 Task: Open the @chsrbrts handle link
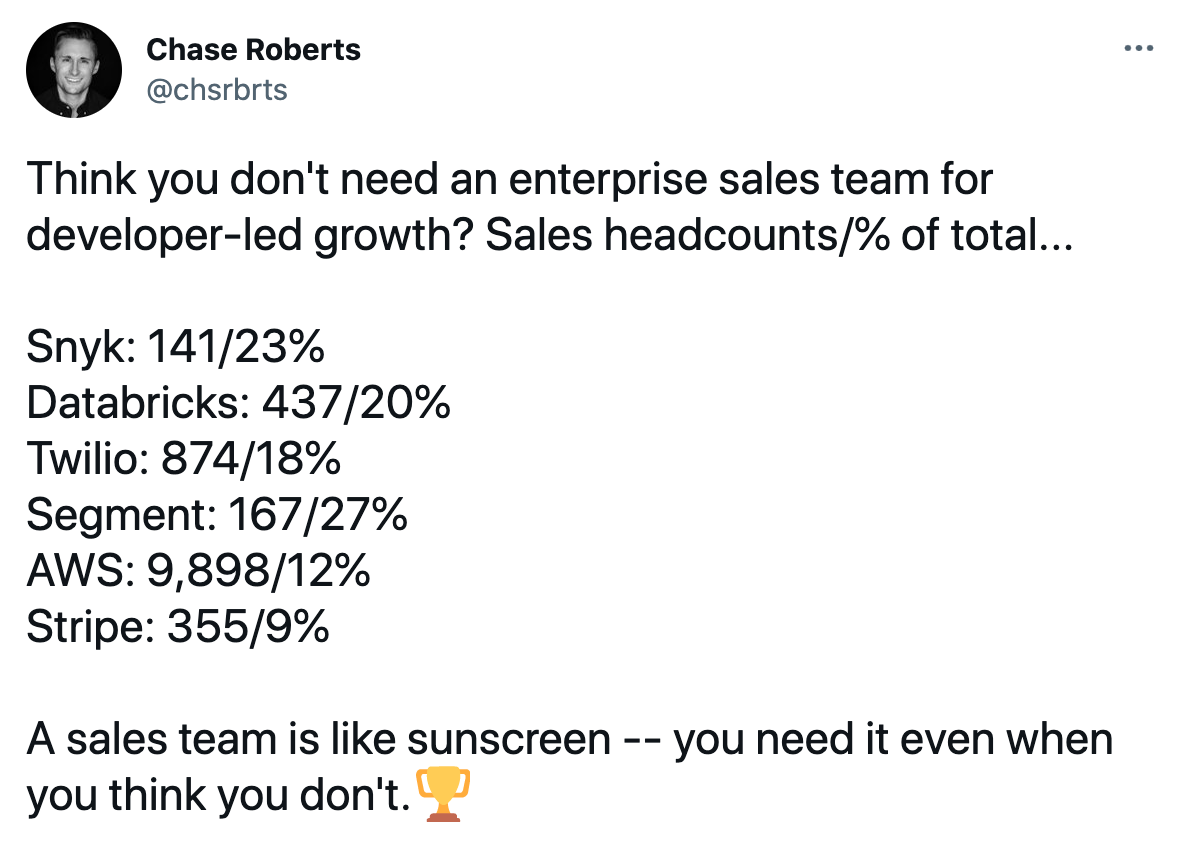click(217, 90)
